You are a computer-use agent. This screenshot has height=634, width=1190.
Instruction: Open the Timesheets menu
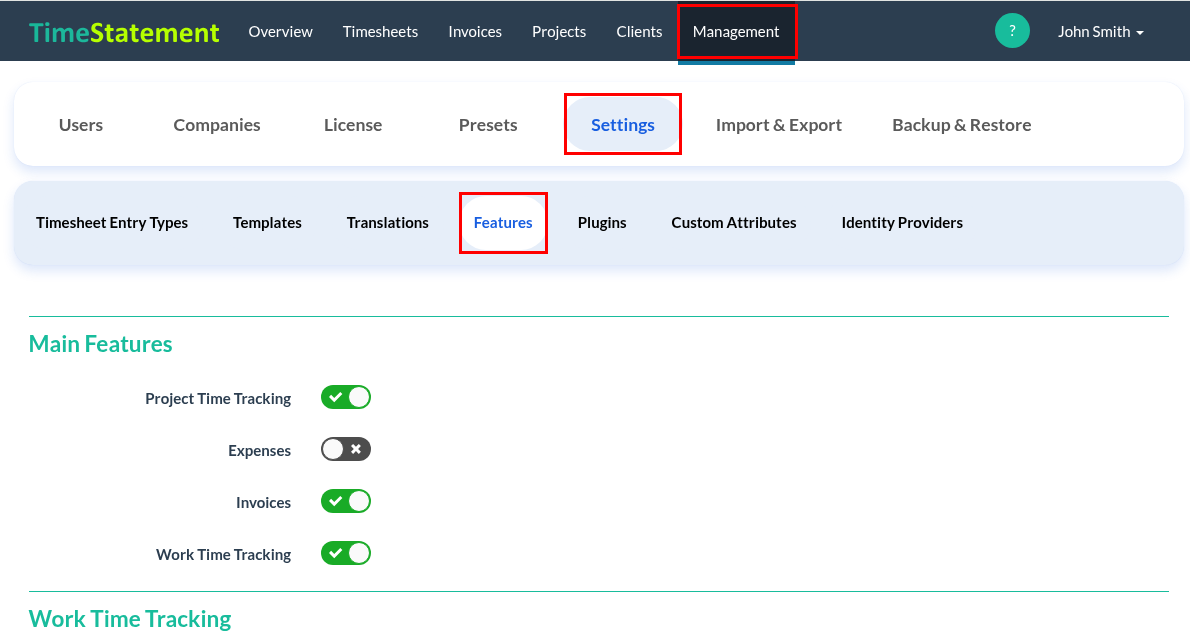coord(380,32)
